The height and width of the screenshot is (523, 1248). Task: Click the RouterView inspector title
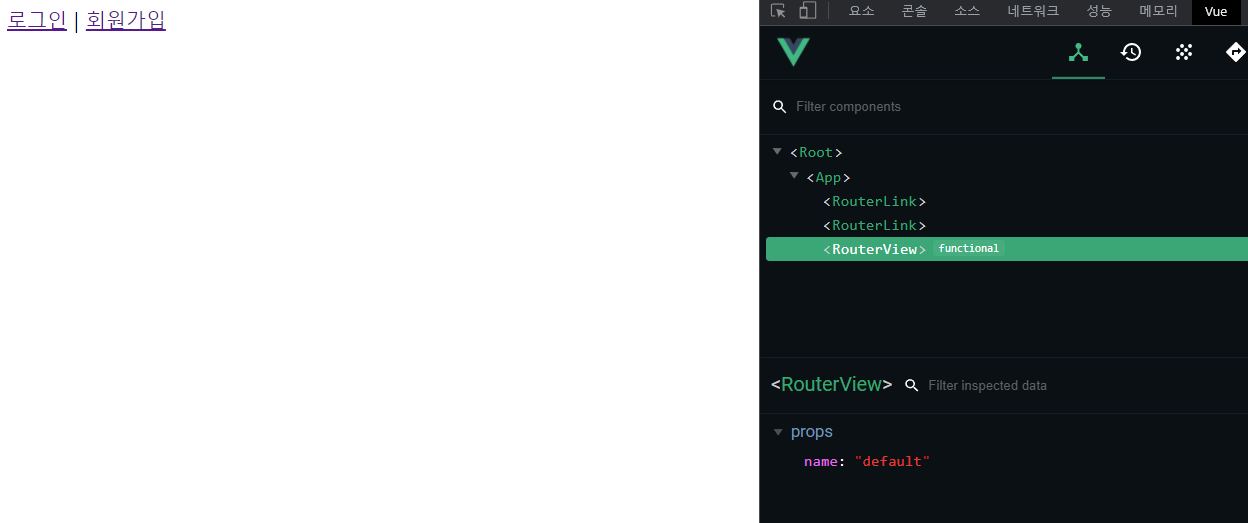click(832, 384)
